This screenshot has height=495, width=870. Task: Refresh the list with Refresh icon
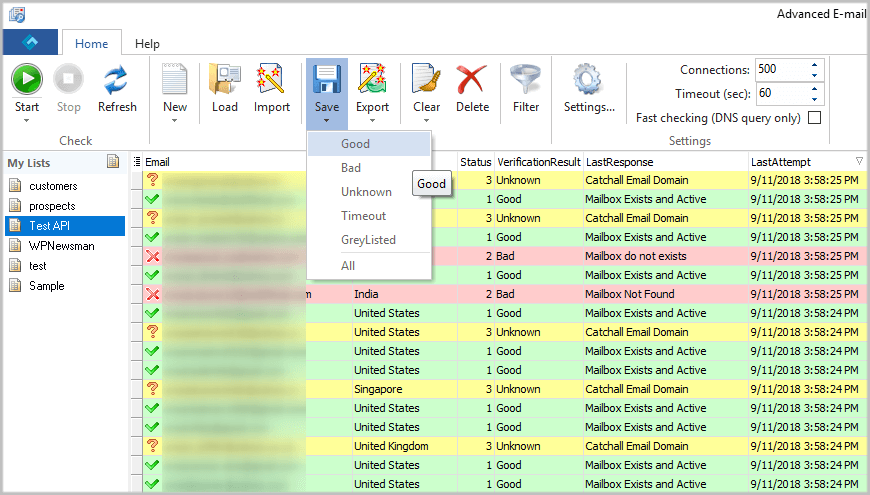117,79
